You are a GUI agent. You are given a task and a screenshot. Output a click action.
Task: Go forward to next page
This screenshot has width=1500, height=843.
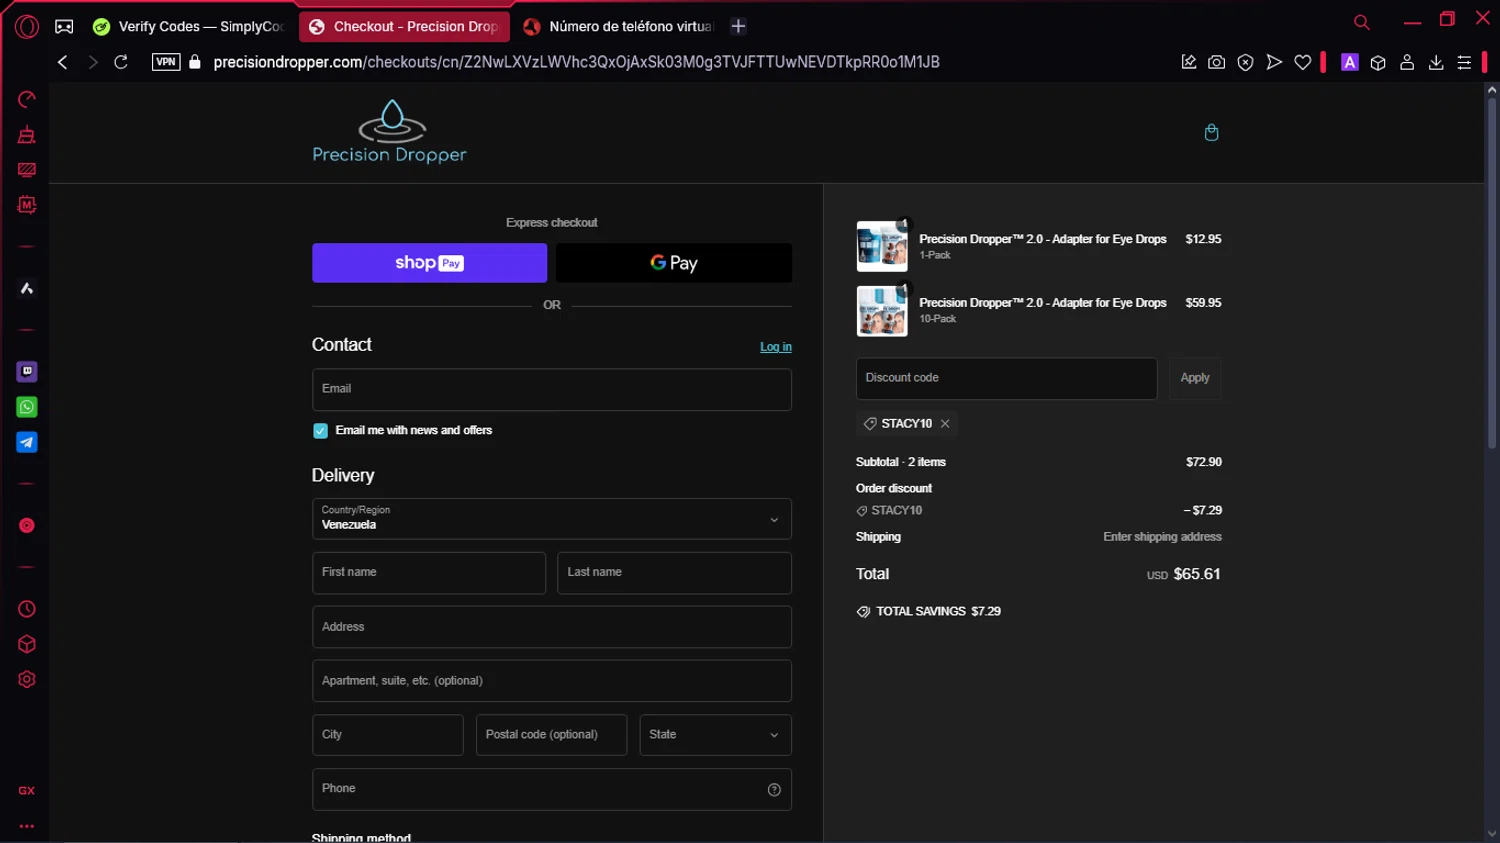92,62
